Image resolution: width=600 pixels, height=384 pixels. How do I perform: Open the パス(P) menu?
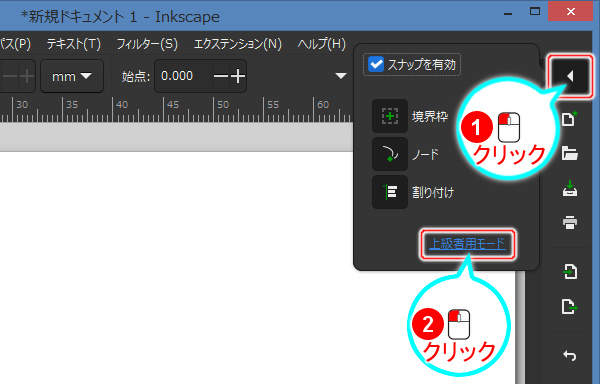15,44
